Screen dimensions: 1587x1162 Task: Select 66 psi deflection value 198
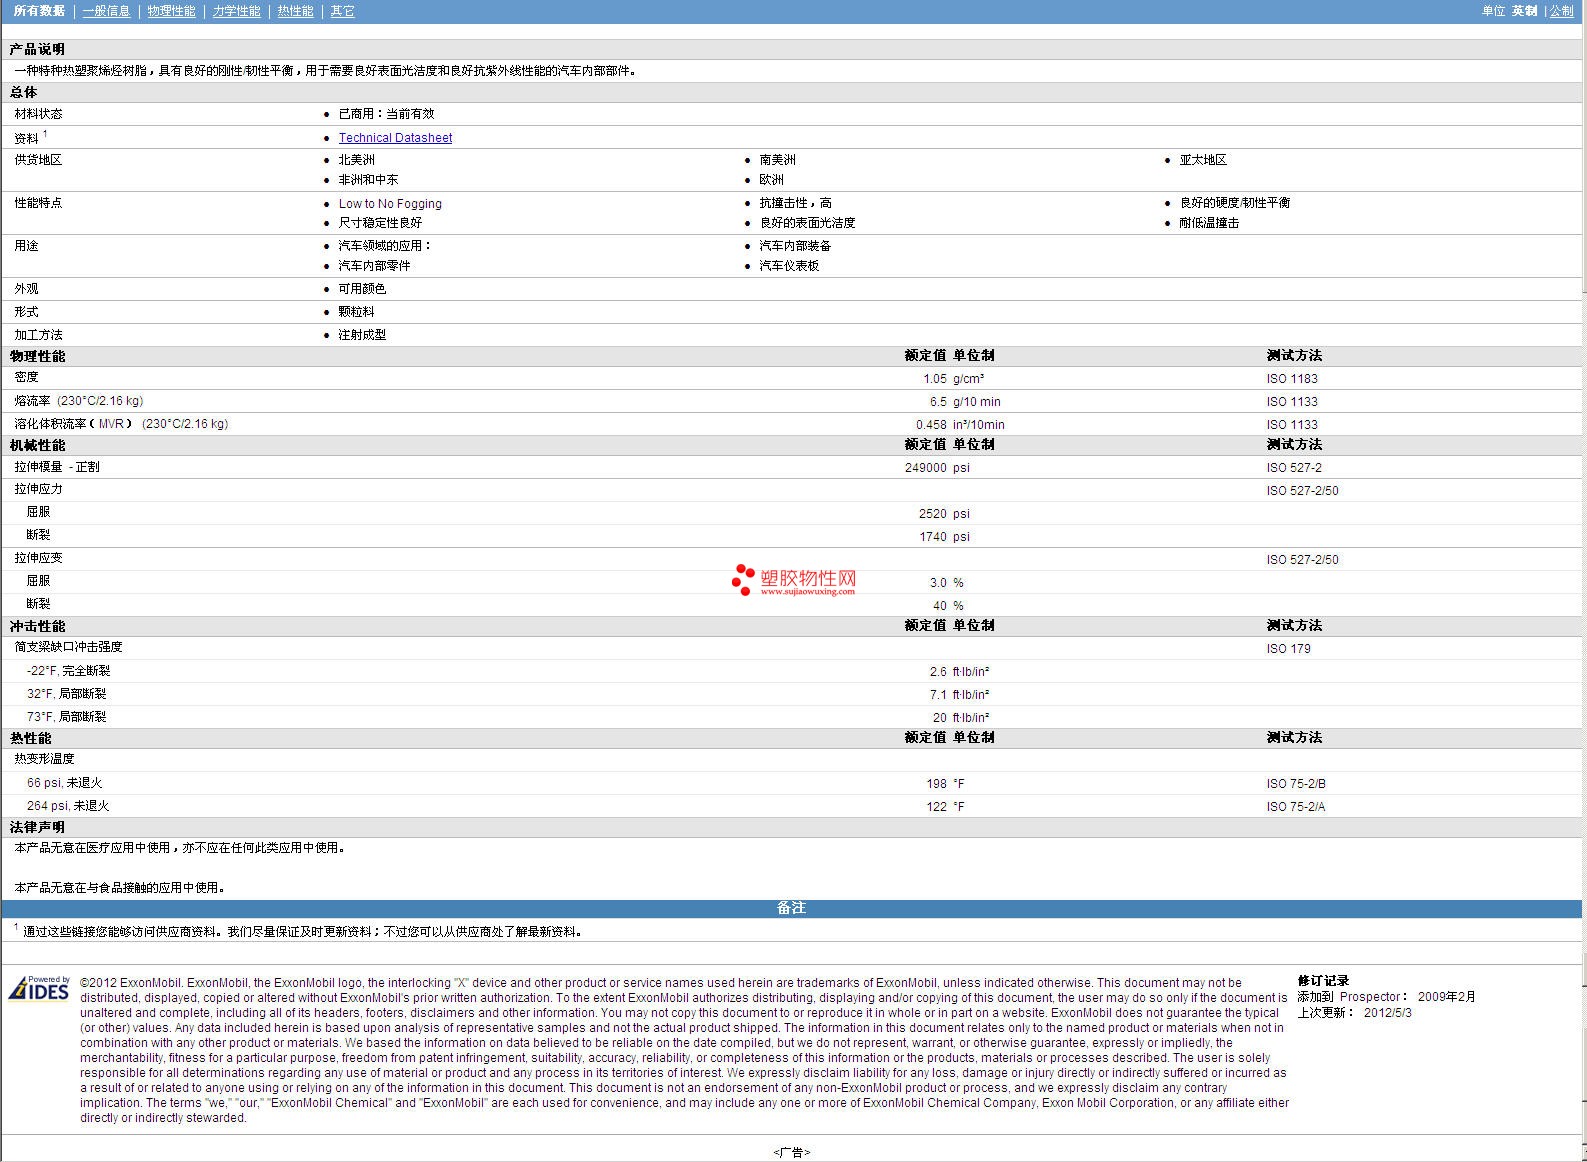936,784
